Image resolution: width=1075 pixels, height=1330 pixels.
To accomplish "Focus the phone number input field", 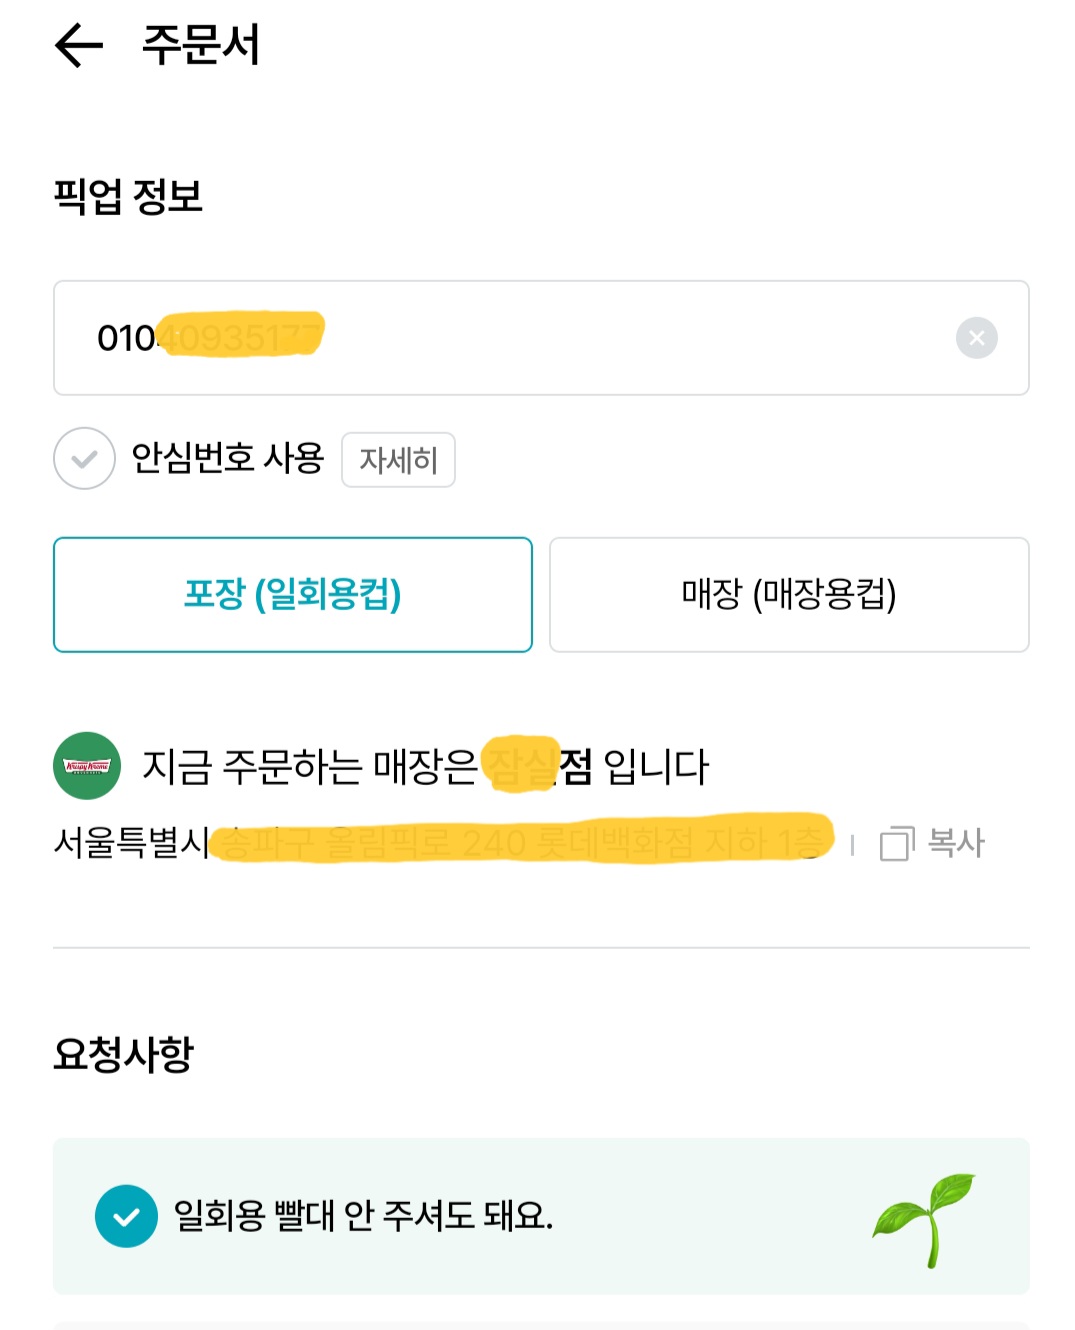I will pyautogui.click(x=600, y=338).
